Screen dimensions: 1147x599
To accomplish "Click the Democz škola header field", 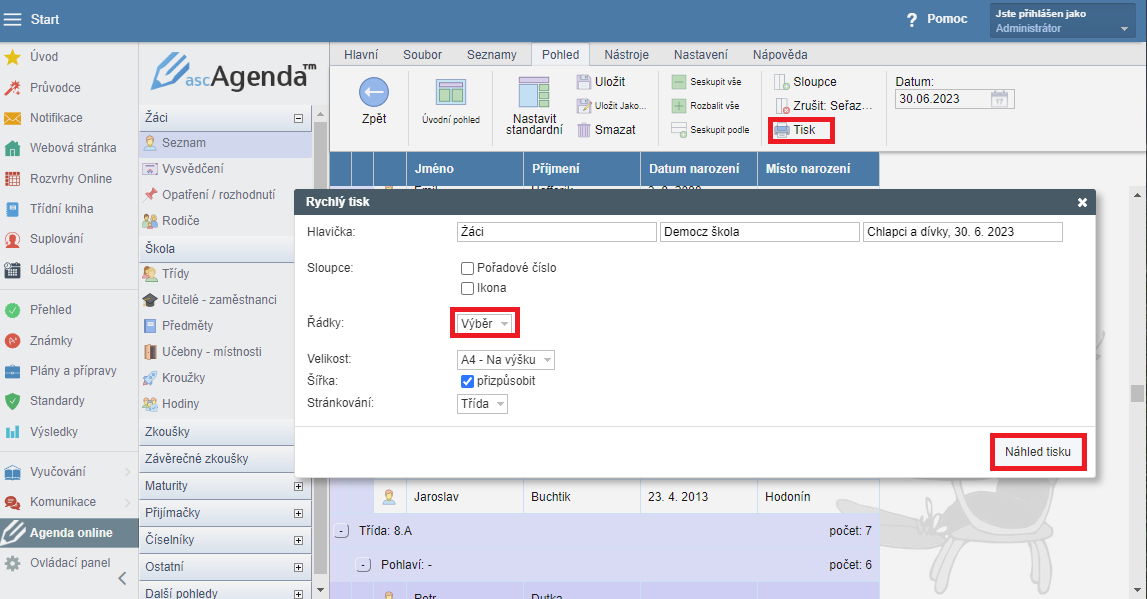I will [759, 232].
